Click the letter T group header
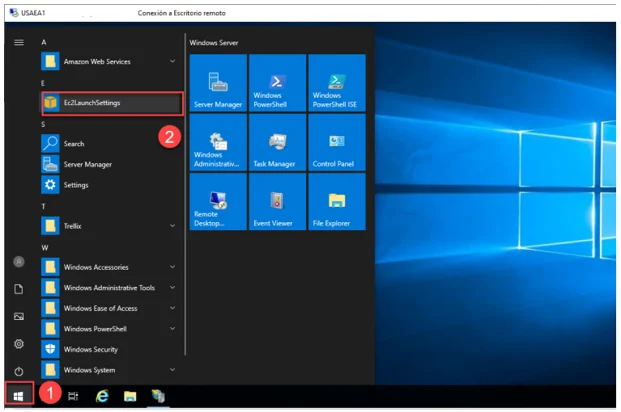Image resolution: width=621 pixels, height=412 pixels. point(43,206)
